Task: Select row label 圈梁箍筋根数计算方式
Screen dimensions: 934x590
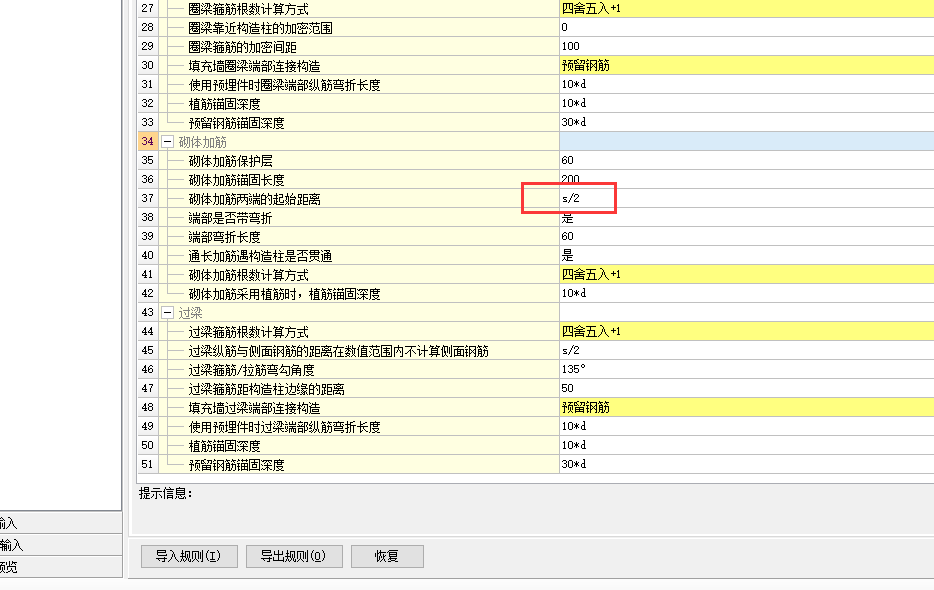Action: pos(248,9)
